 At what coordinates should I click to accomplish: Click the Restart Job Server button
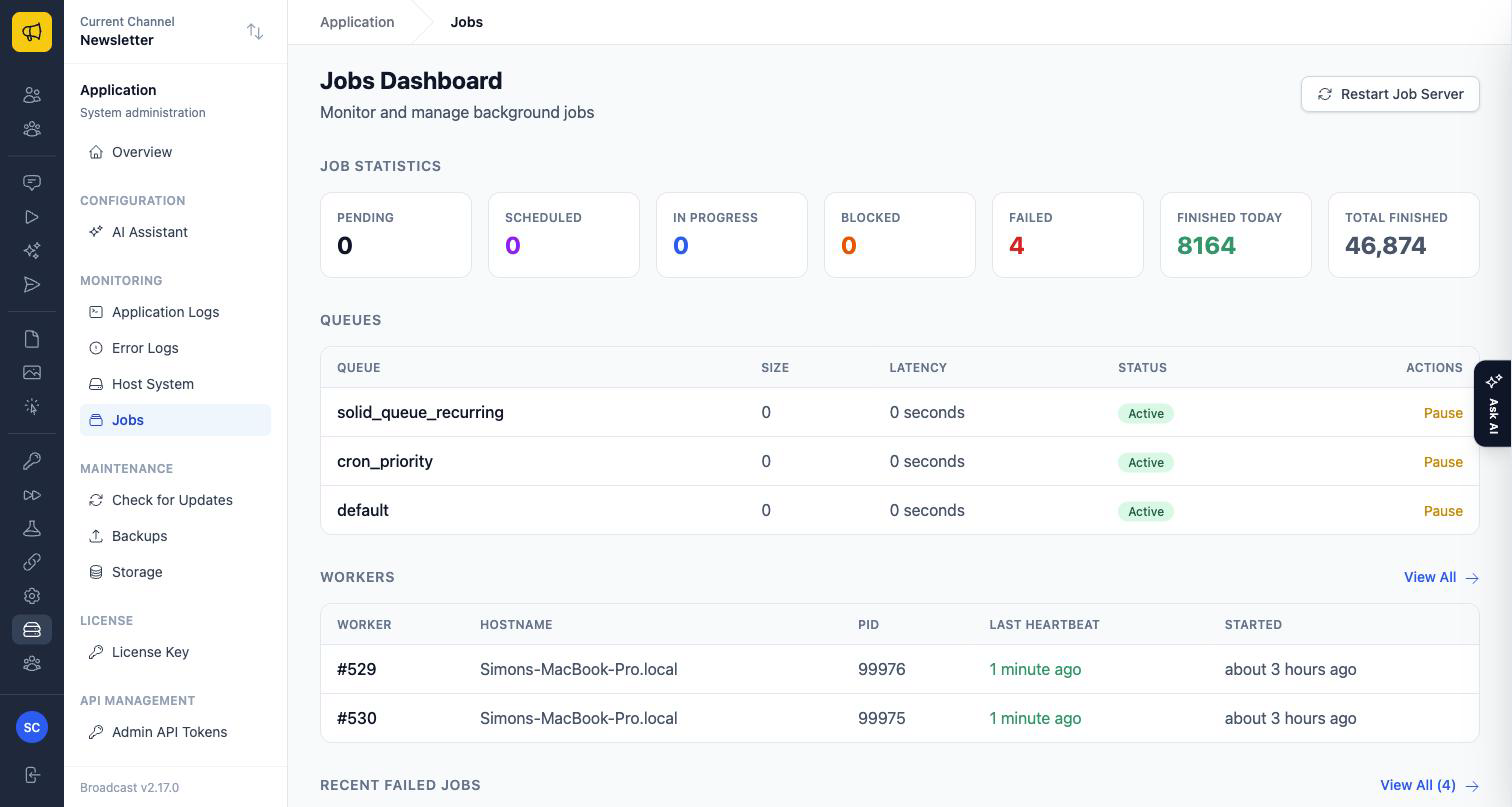pos(1390,94)
